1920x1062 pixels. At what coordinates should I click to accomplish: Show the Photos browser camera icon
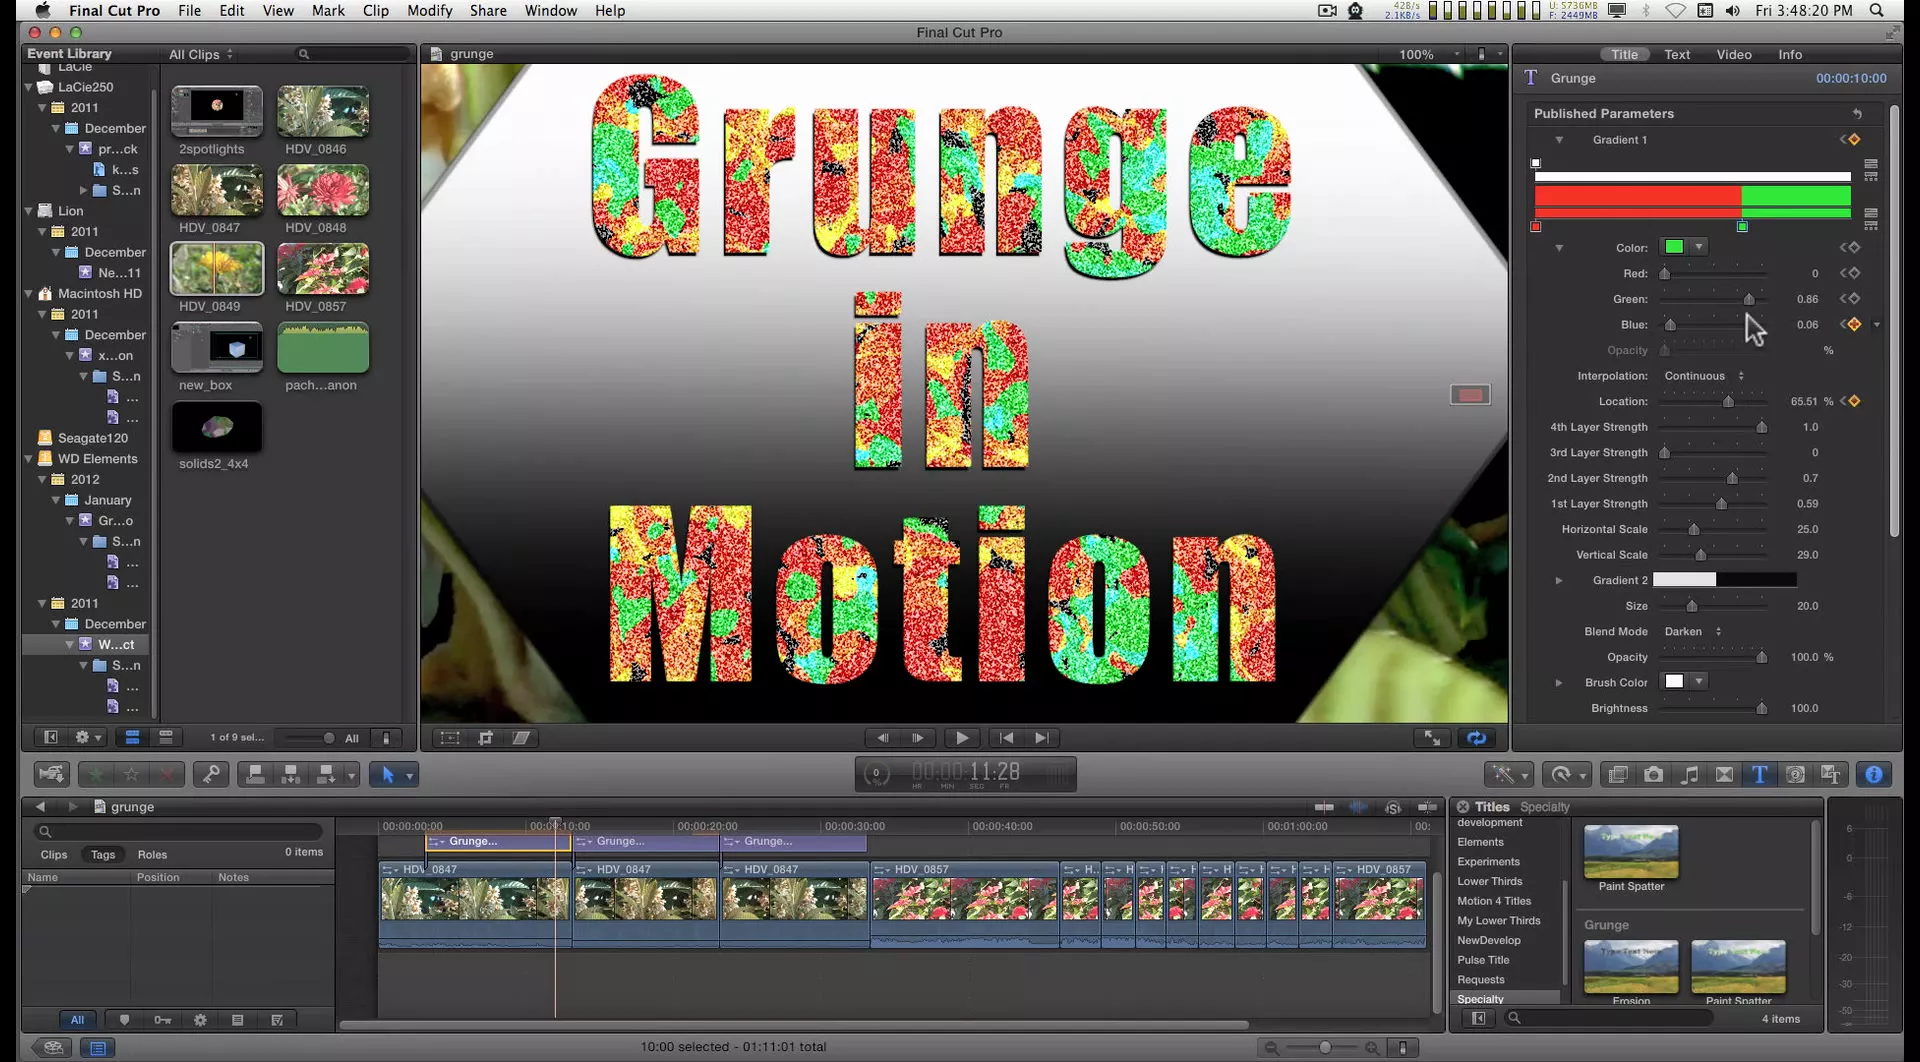tap(1654, 774)
